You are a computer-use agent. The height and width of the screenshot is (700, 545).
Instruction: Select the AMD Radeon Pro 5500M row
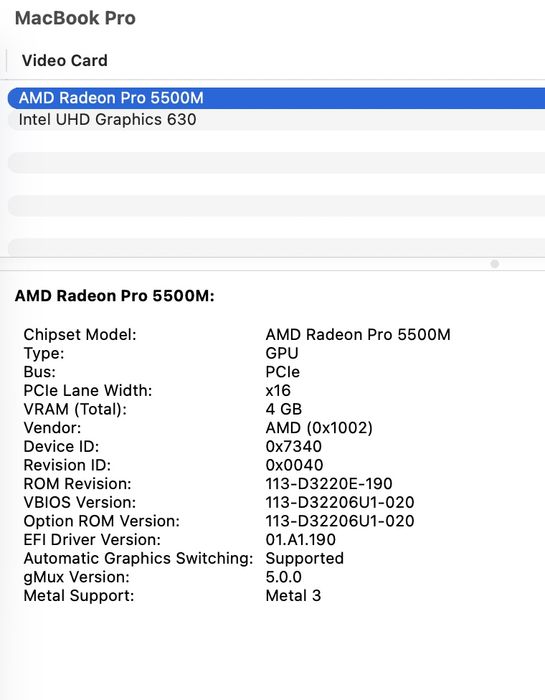point(276,98)
